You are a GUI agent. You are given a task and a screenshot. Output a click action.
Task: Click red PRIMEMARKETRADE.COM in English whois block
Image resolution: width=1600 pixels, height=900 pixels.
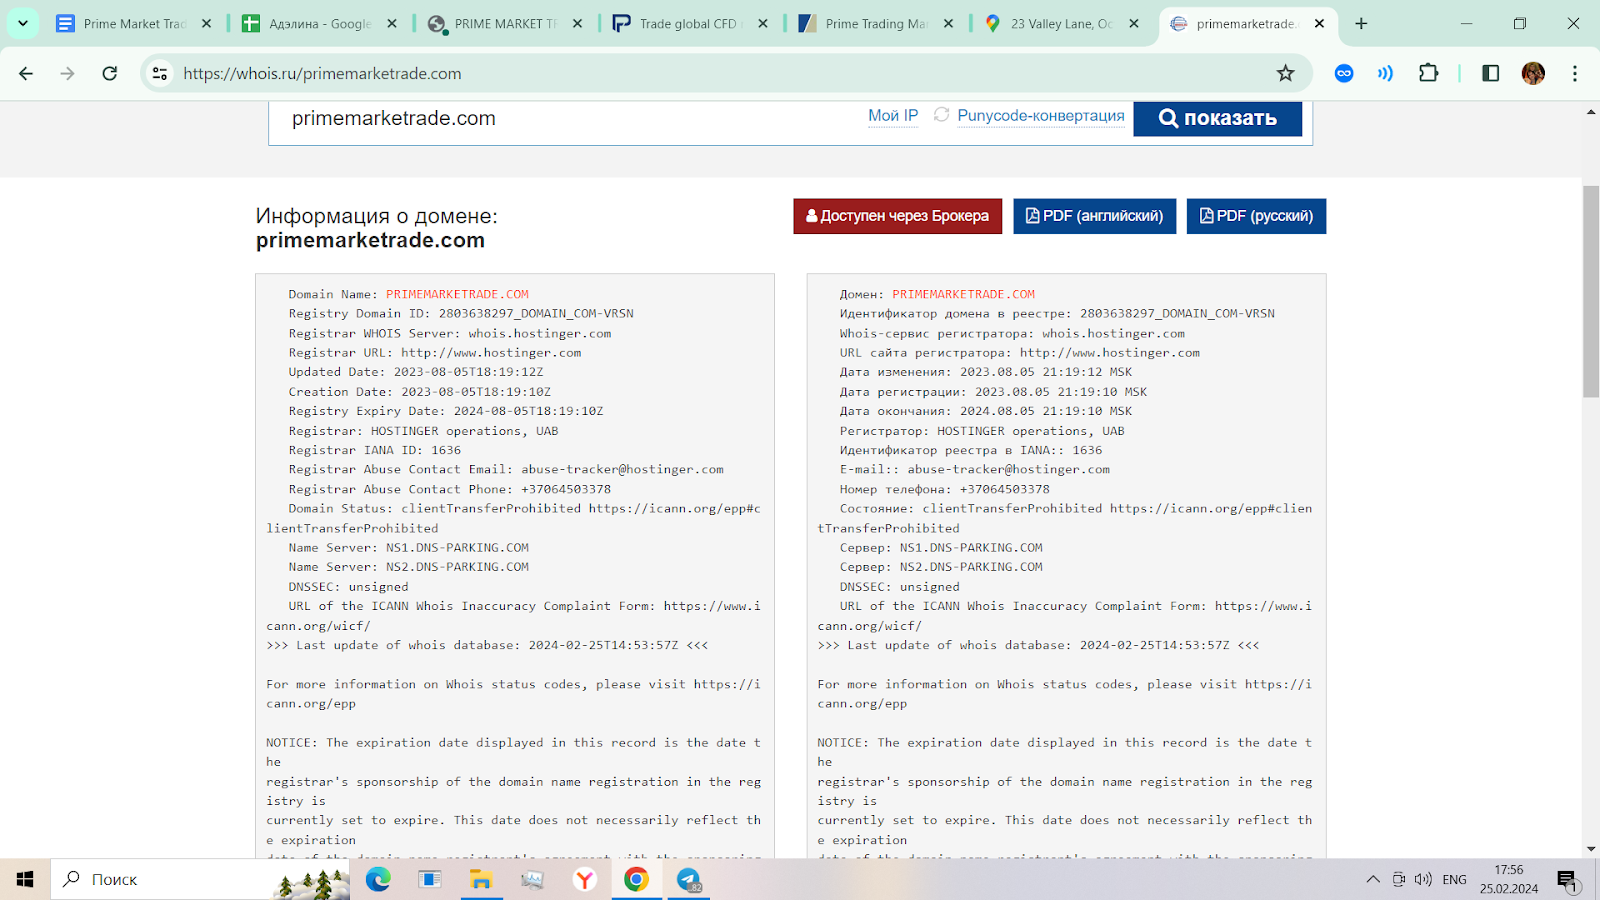[457, 294]
